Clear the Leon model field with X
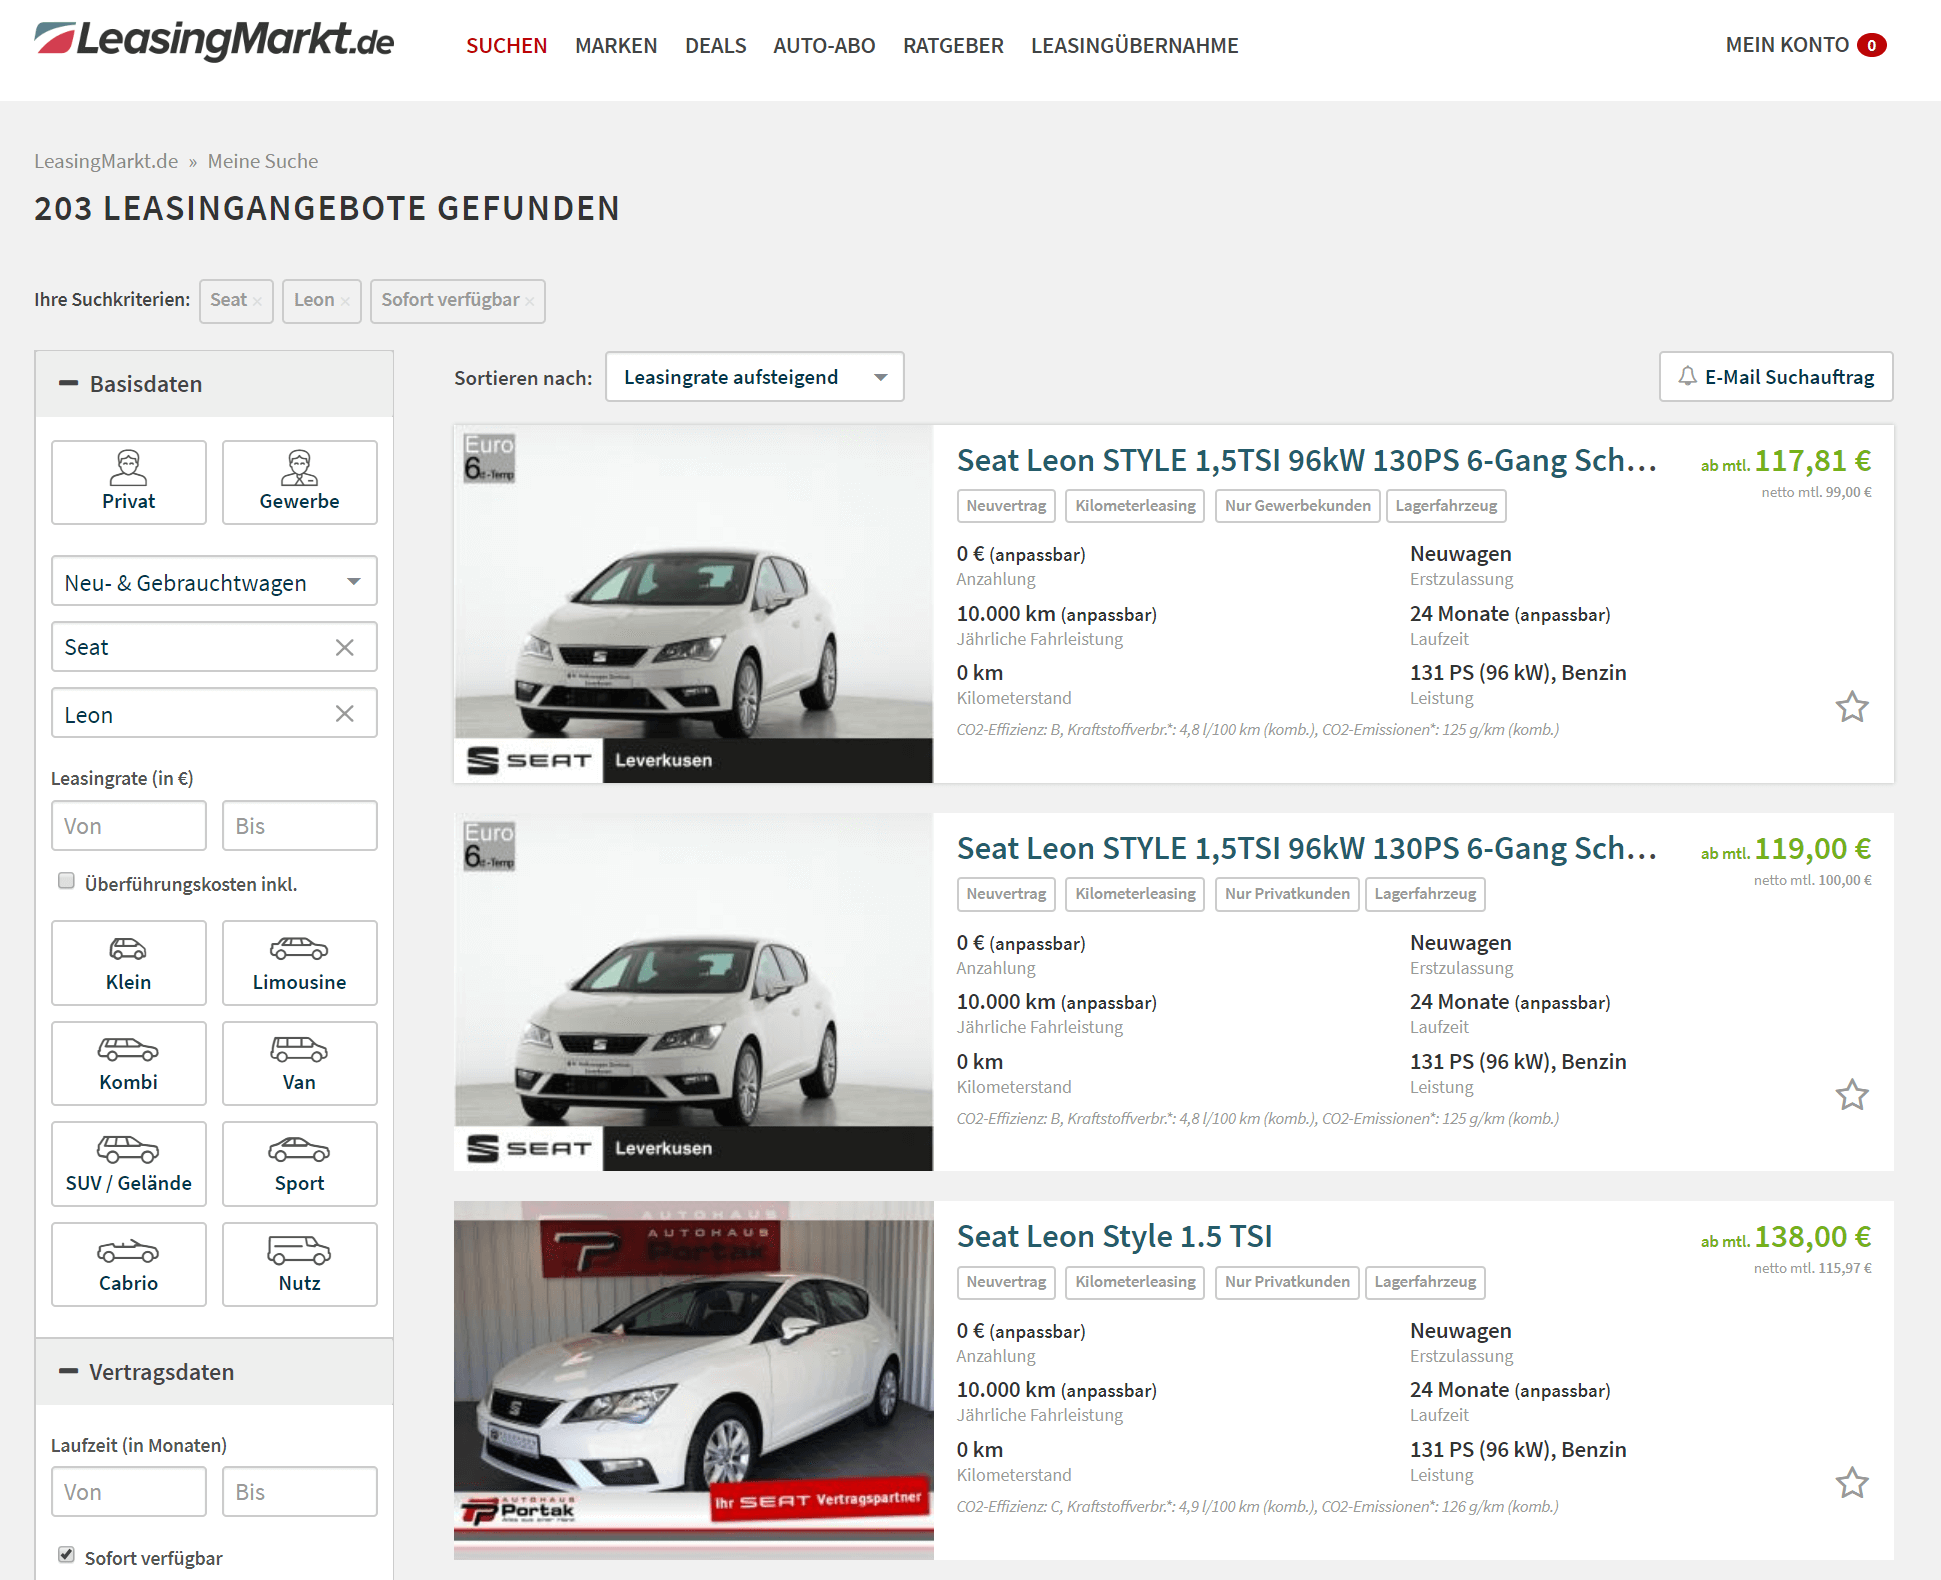1941x1580 pixels. [x=344, y=713]
